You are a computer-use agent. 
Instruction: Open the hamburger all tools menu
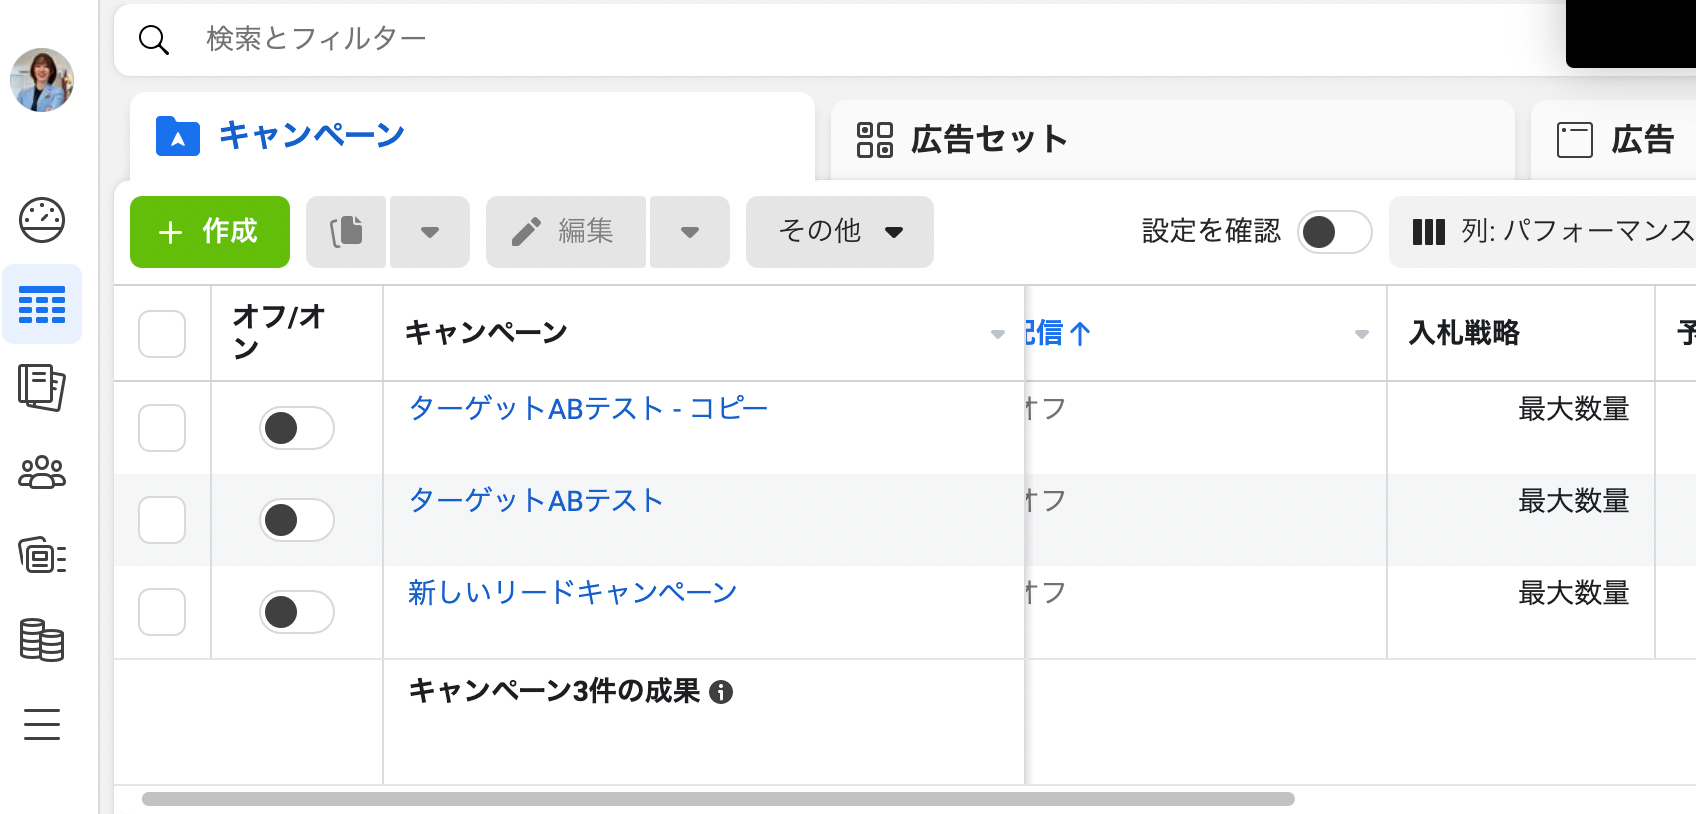42,723
